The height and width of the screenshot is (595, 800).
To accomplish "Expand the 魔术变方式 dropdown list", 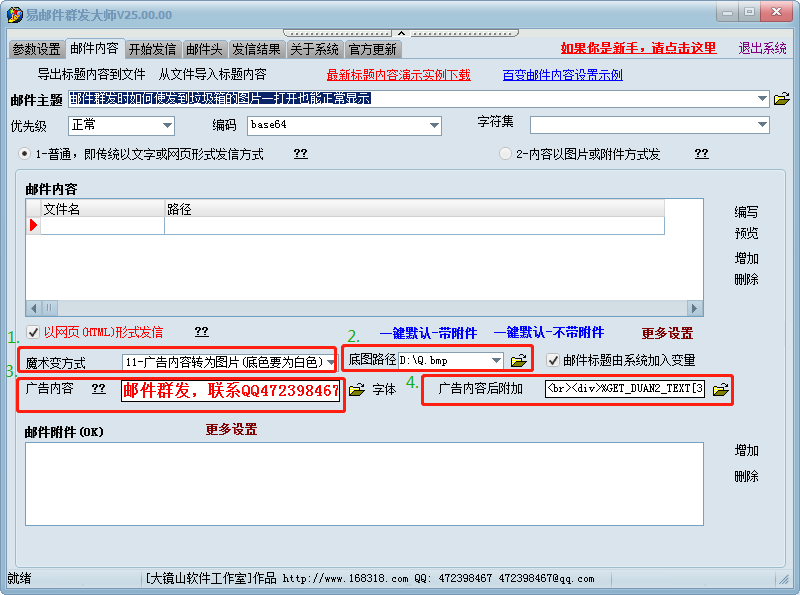I will coord(331,361).
